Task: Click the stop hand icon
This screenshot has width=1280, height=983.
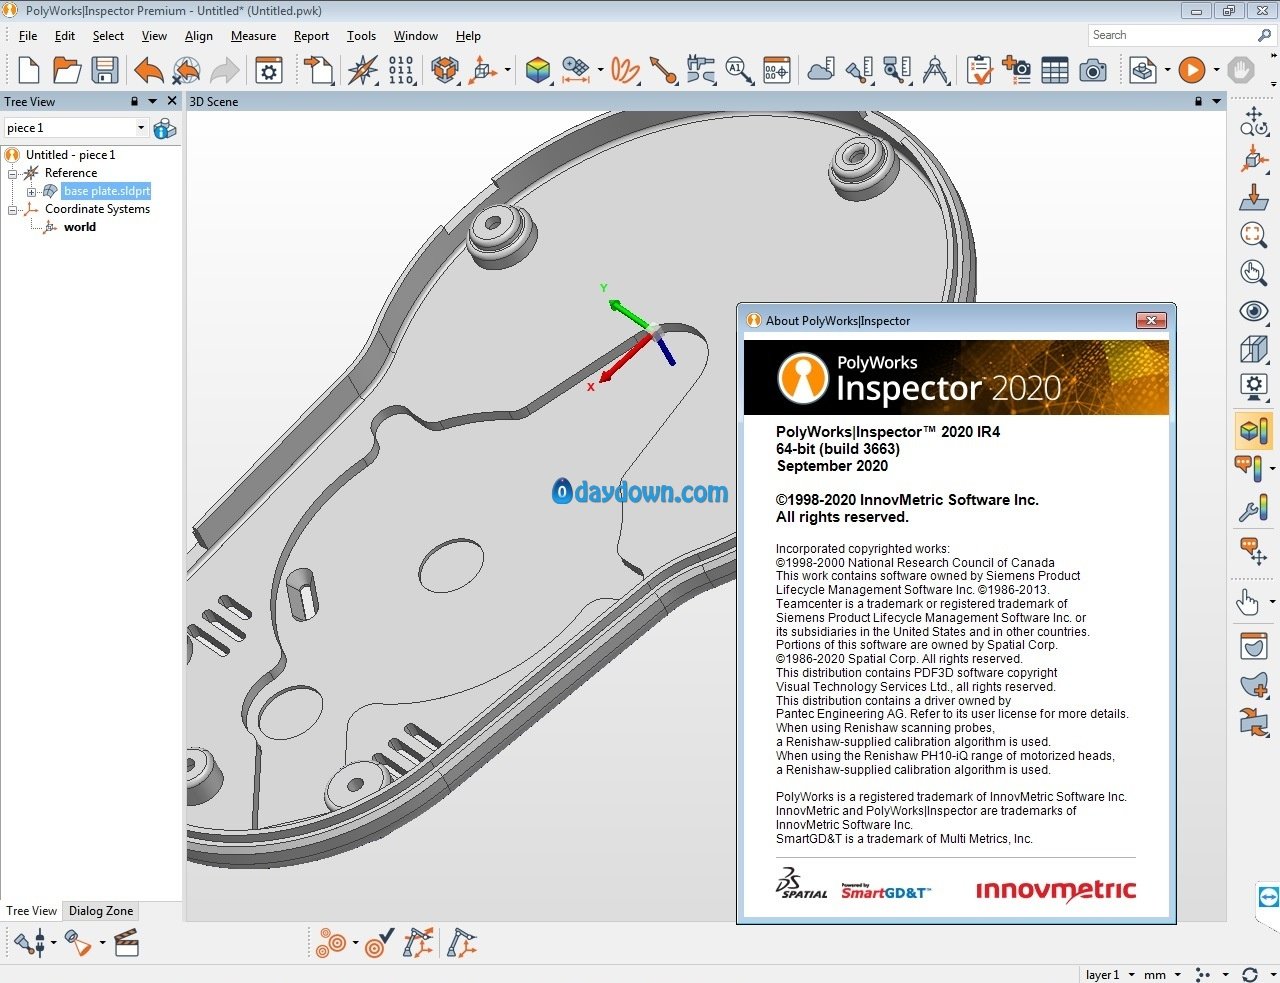Action: click(x=1241, y=70)
